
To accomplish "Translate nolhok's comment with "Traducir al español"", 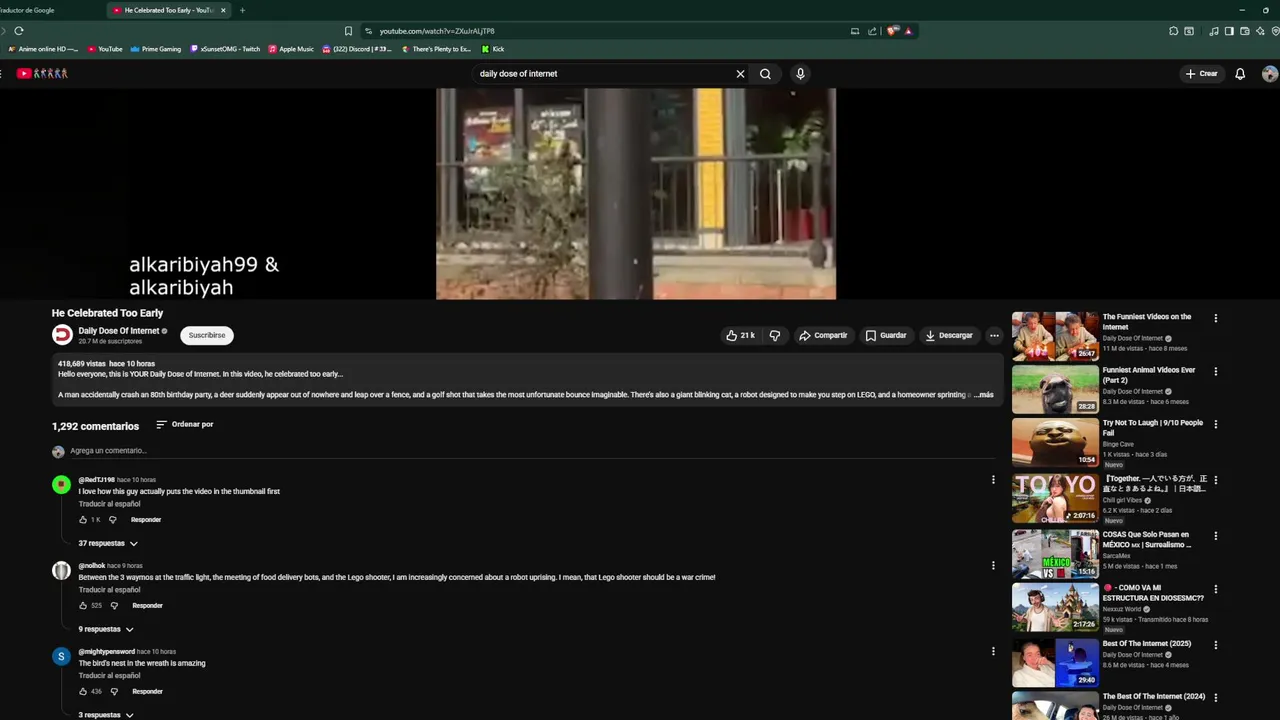I will (109, 590).
